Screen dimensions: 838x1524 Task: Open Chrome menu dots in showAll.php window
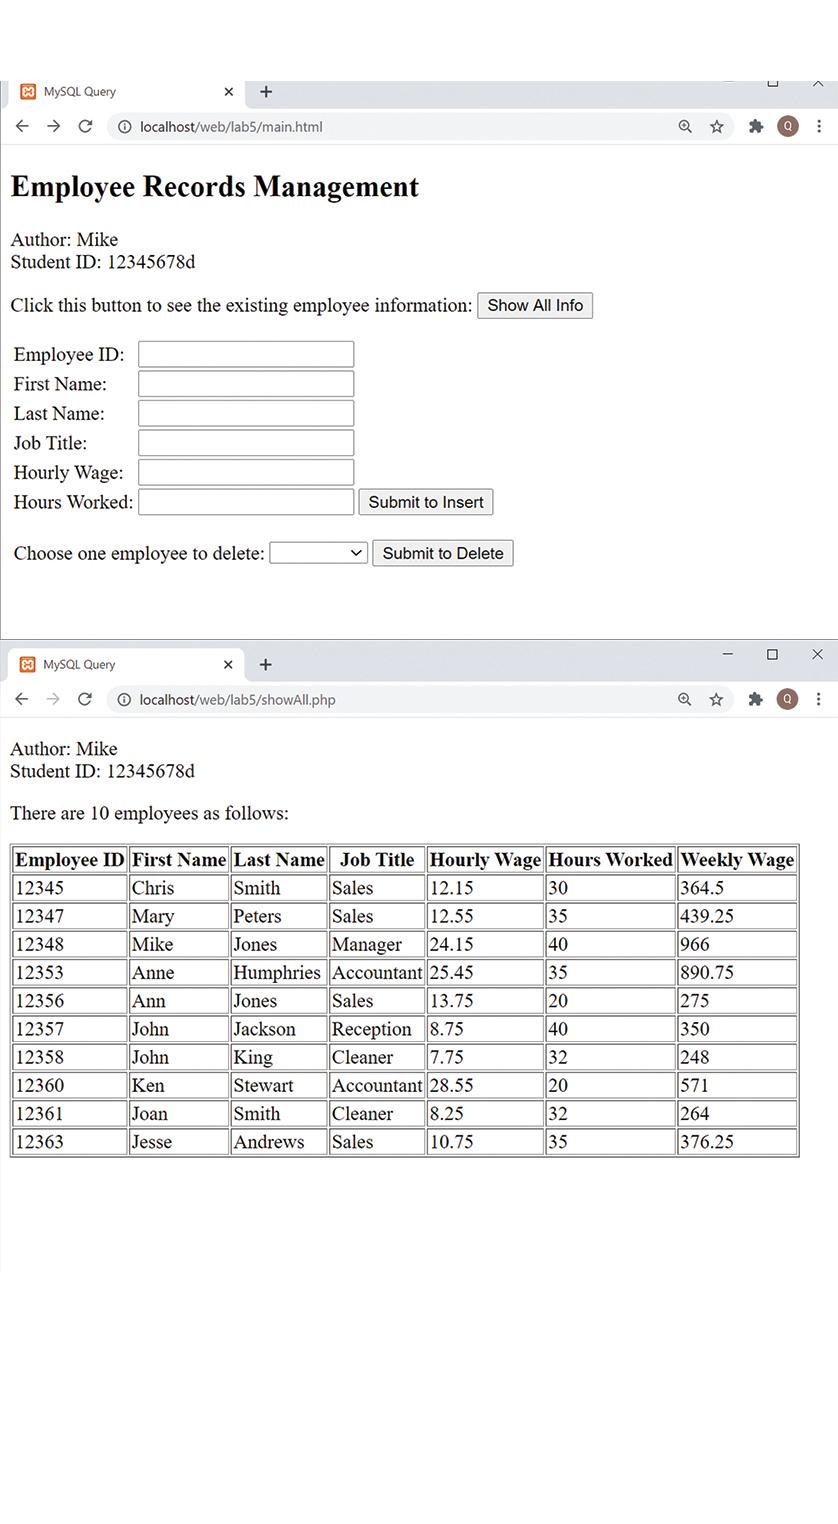(818, 699)
